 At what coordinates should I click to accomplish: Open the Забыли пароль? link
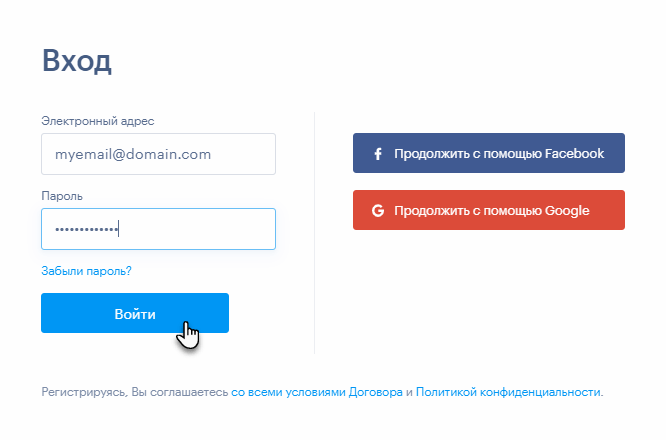coord(86,271)
